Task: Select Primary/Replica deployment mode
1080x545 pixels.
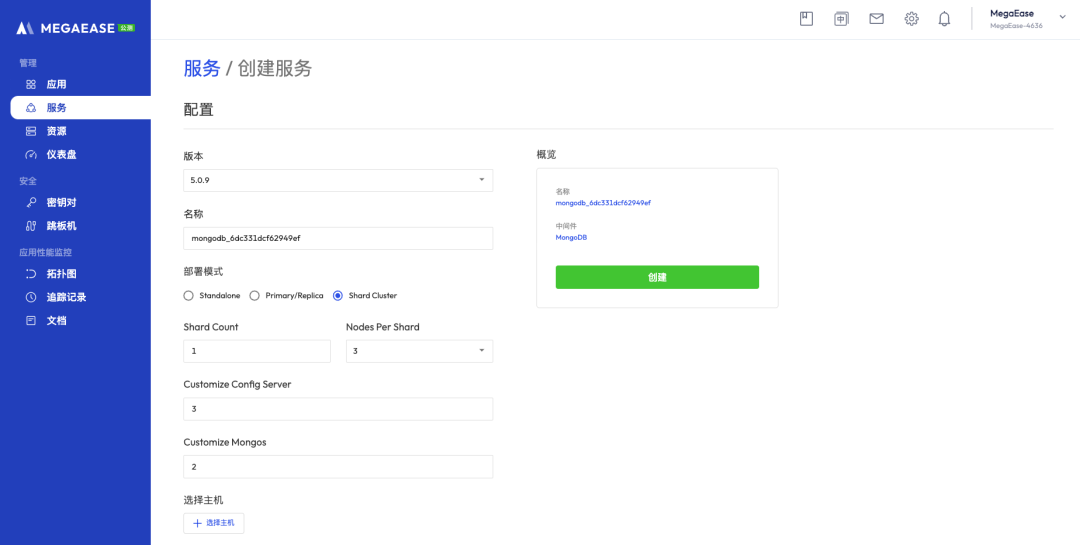Action: [x=255, y=296]
